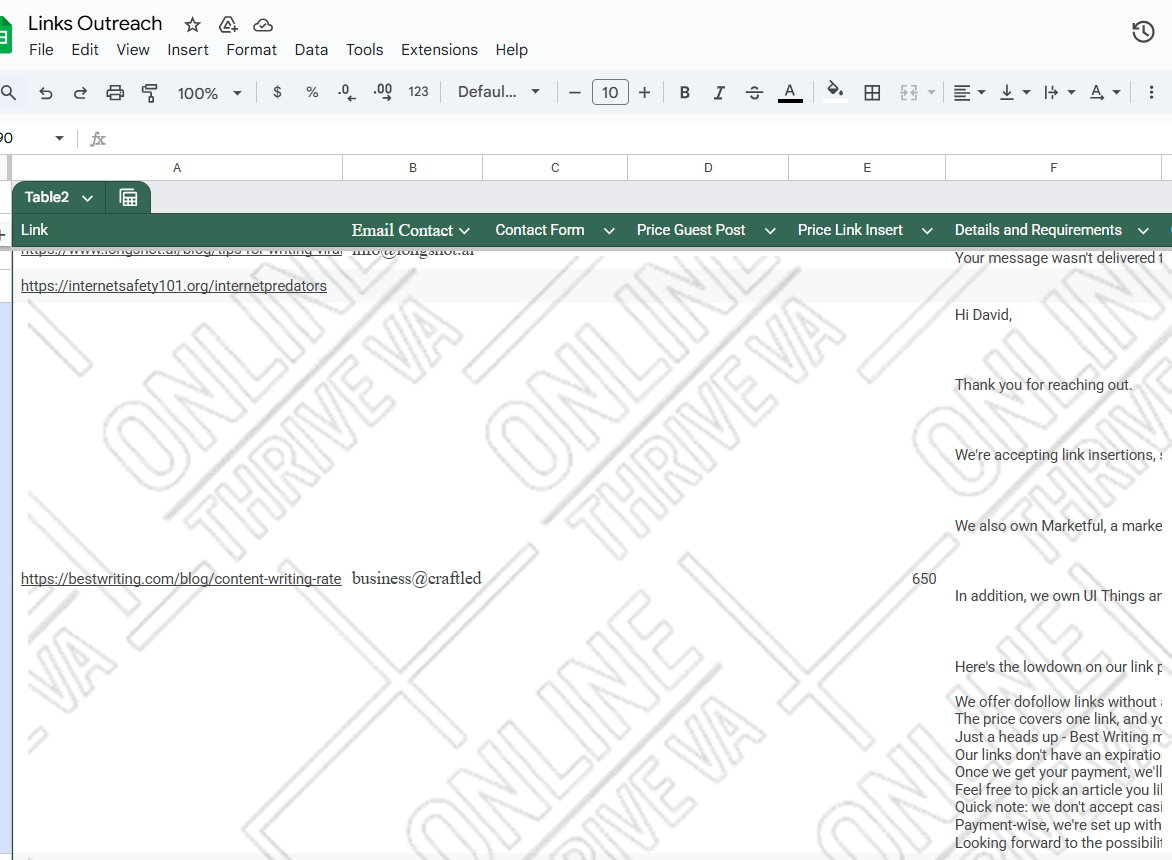Click the Merge cells icon
This screenshot has width=1172, height=860.
[x=908, y=91]
